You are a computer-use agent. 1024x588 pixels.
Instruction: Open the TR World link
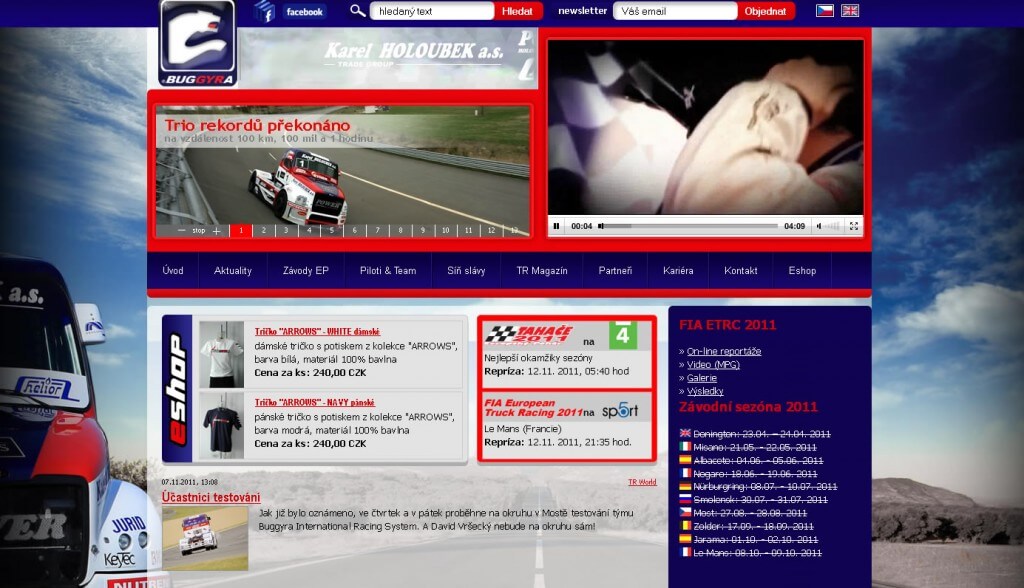point(642,482)
